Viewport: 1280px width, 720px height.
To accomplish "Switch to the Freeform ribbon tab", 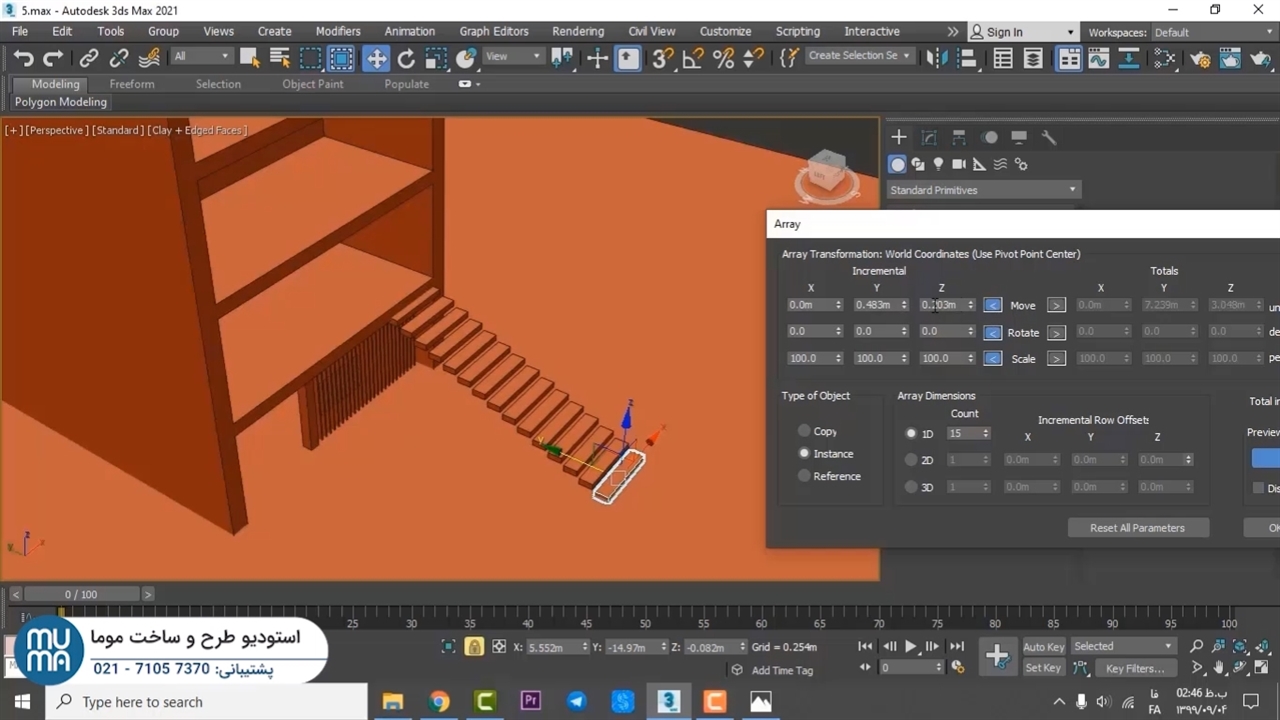I will (132, 84).
